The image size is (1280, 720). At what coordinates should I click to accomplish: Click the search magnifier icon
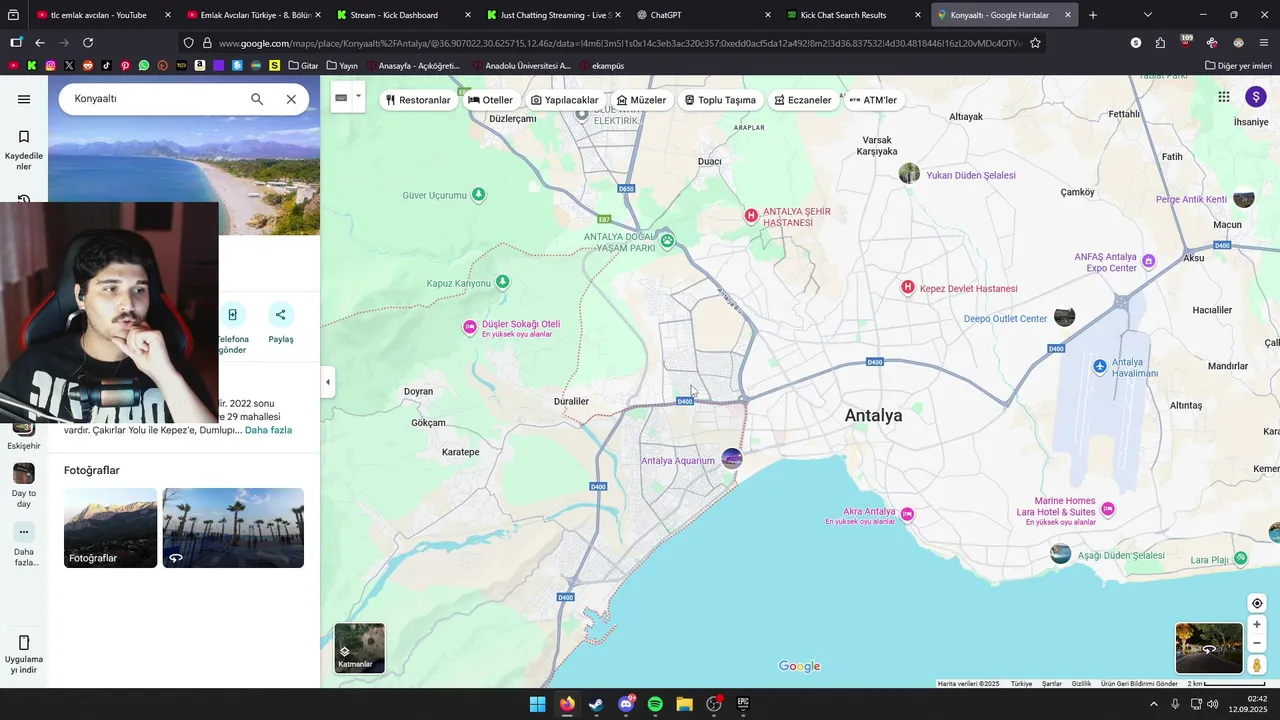coord(257,99)
